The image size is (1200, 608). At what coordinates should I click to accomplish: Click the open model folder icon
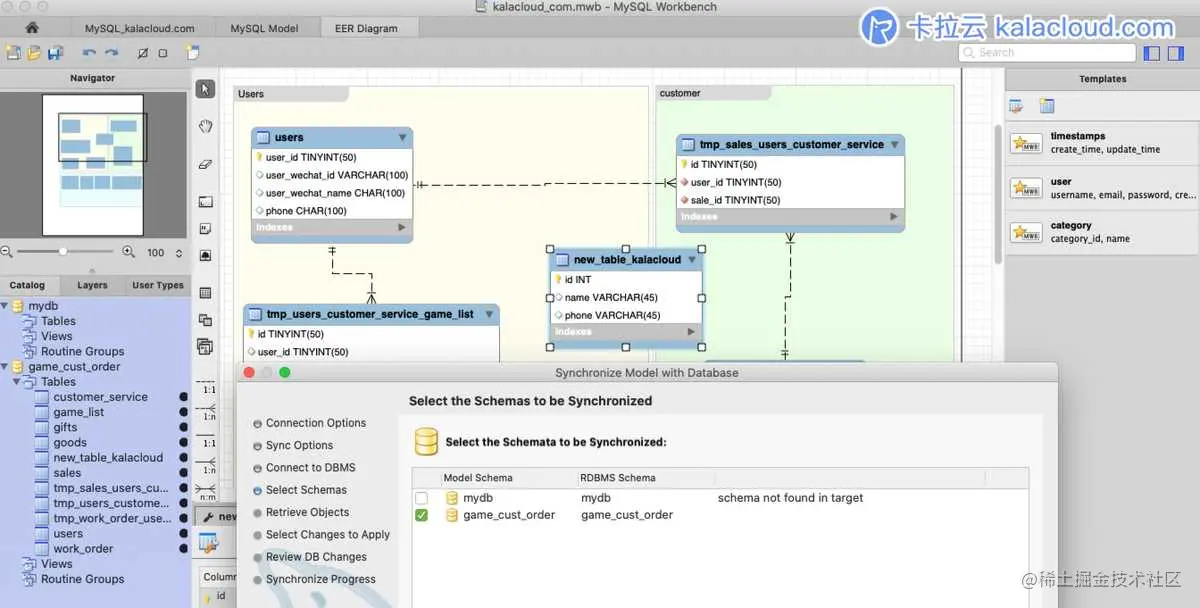point(35,52)
